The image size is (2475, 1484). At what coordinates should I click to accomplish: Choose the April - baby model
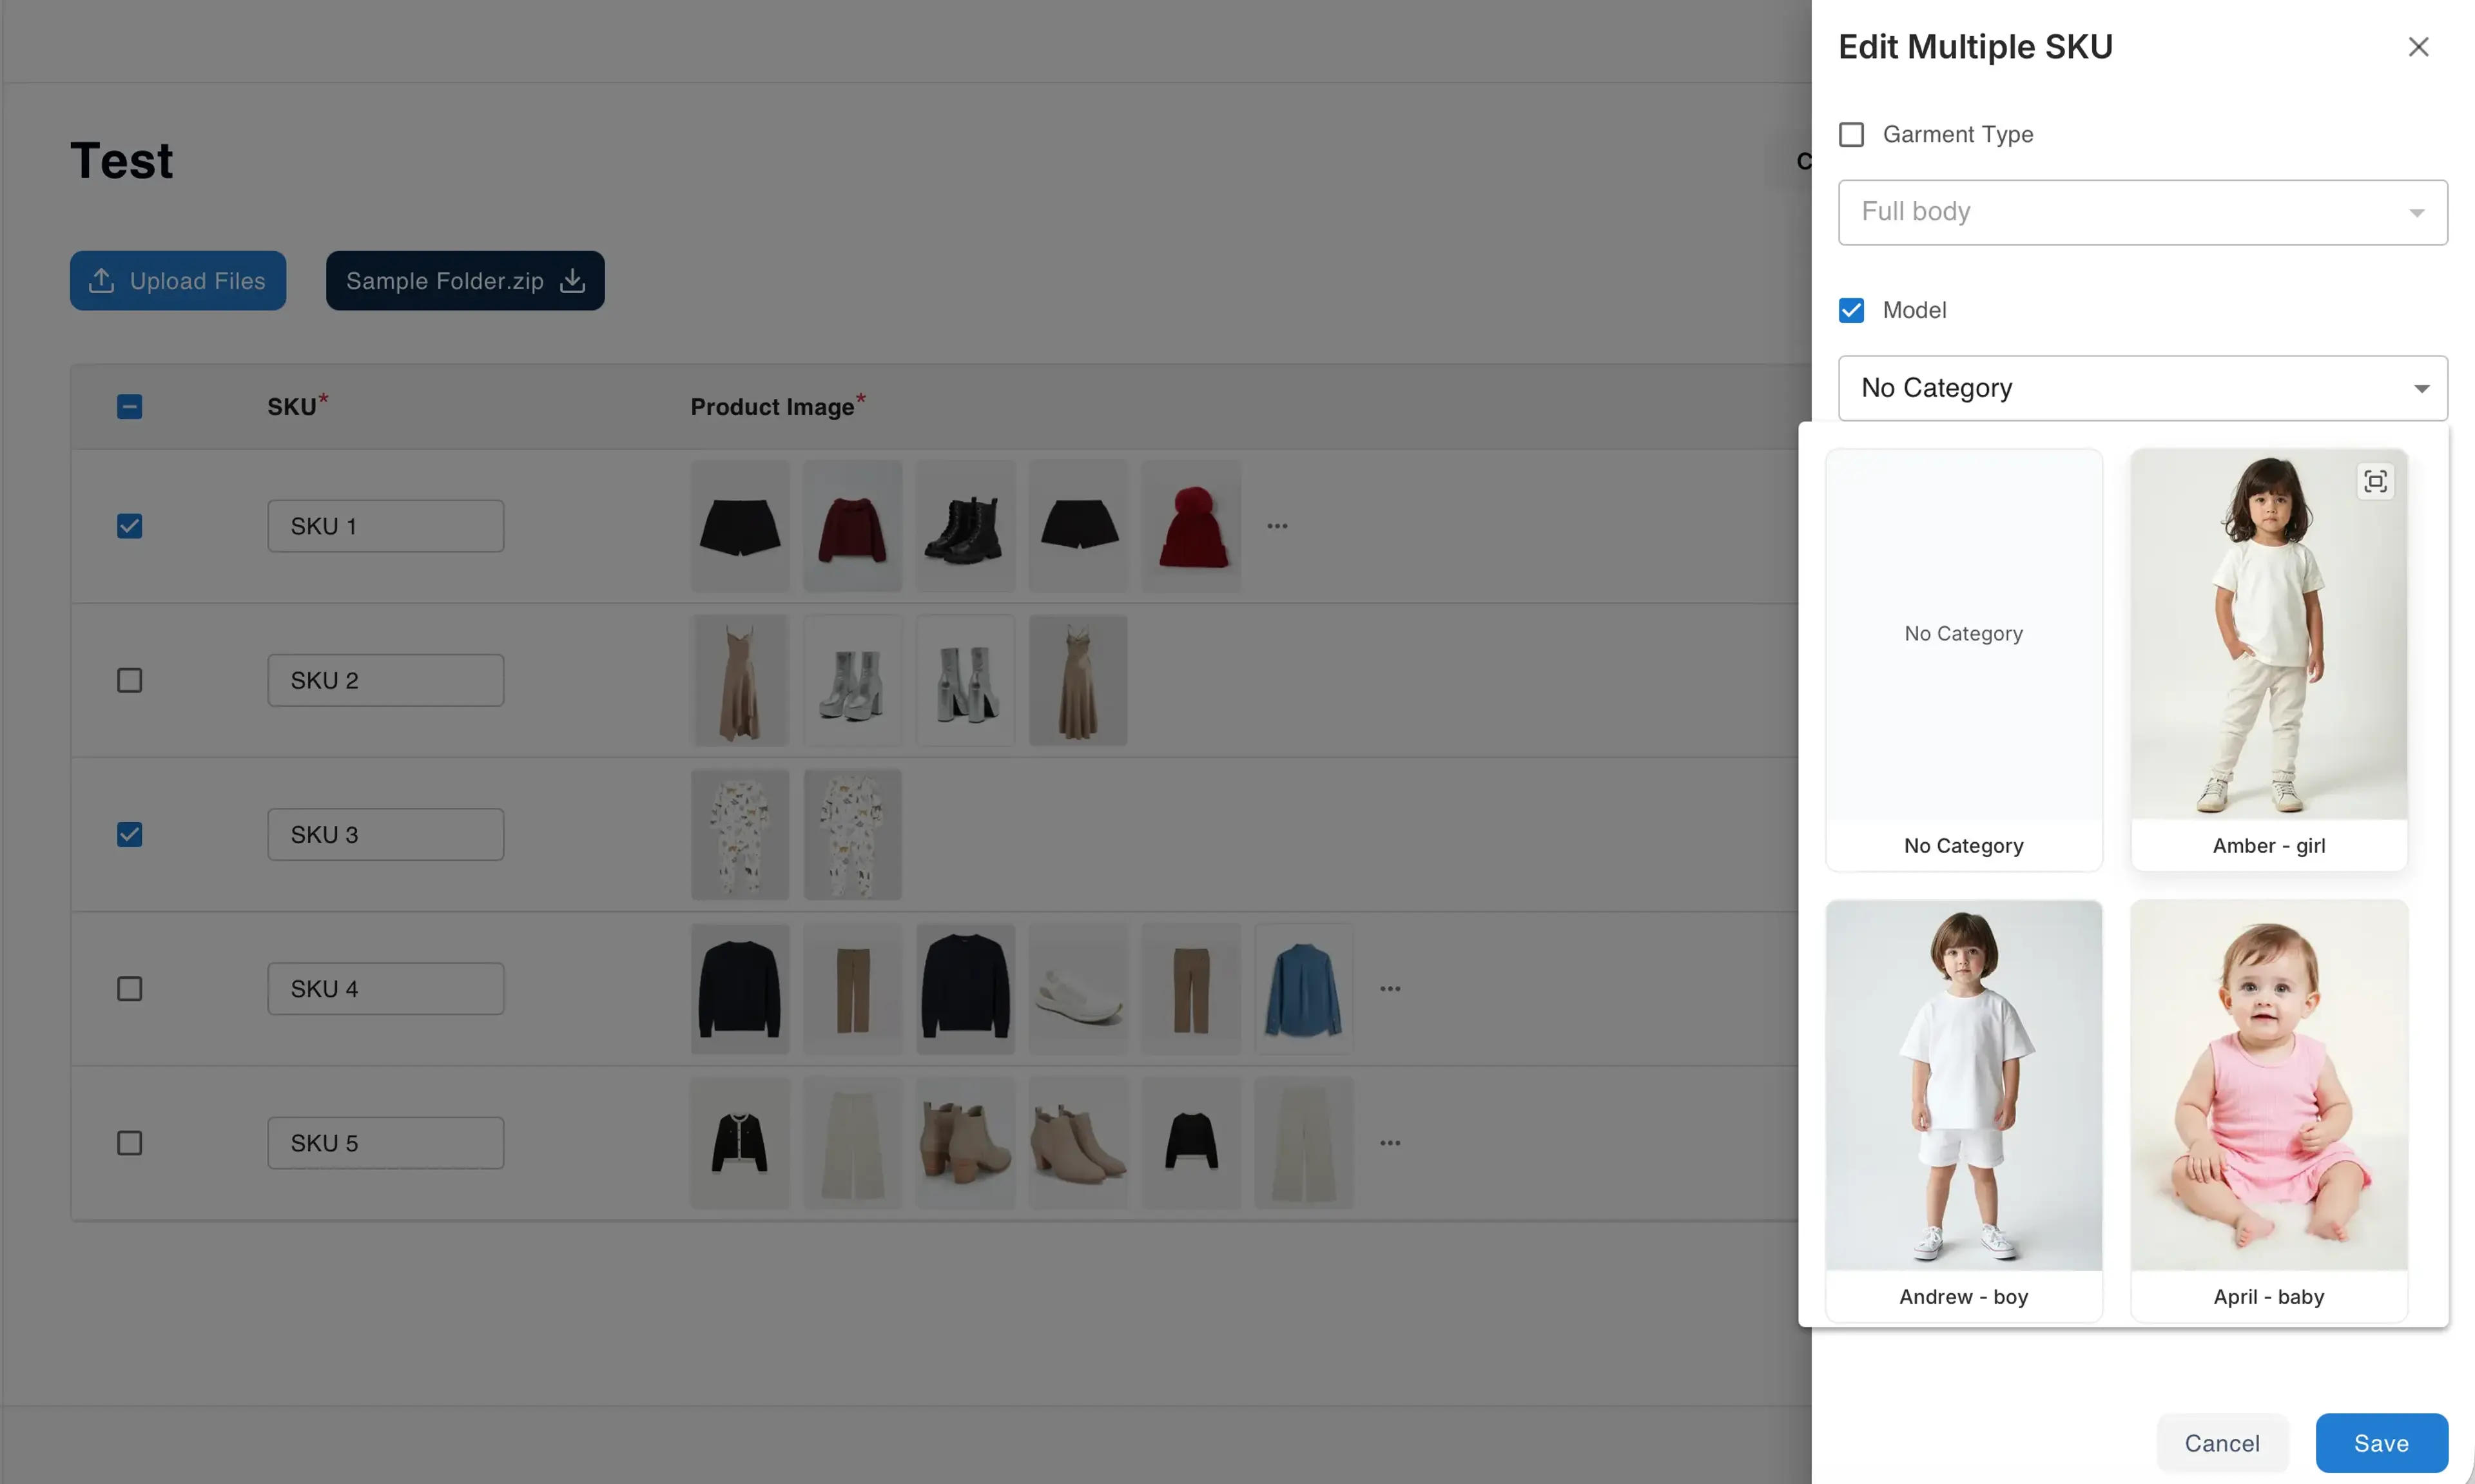pos(2268,1111)
